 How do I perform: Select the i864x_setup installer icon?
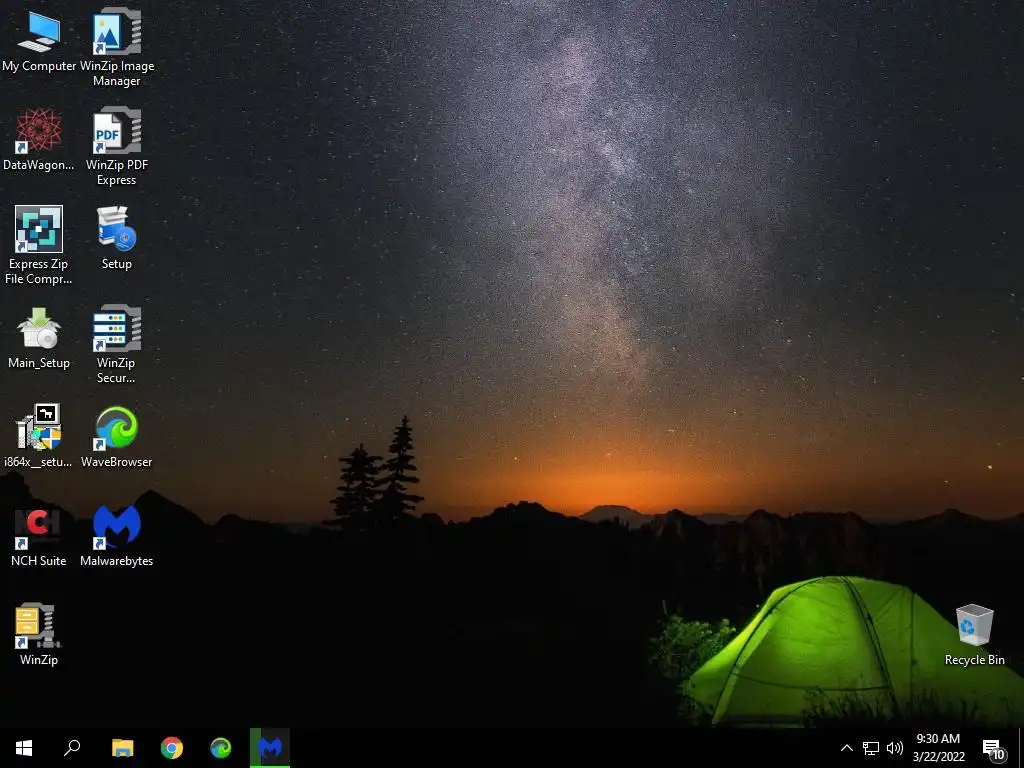(x=39, y=436)
